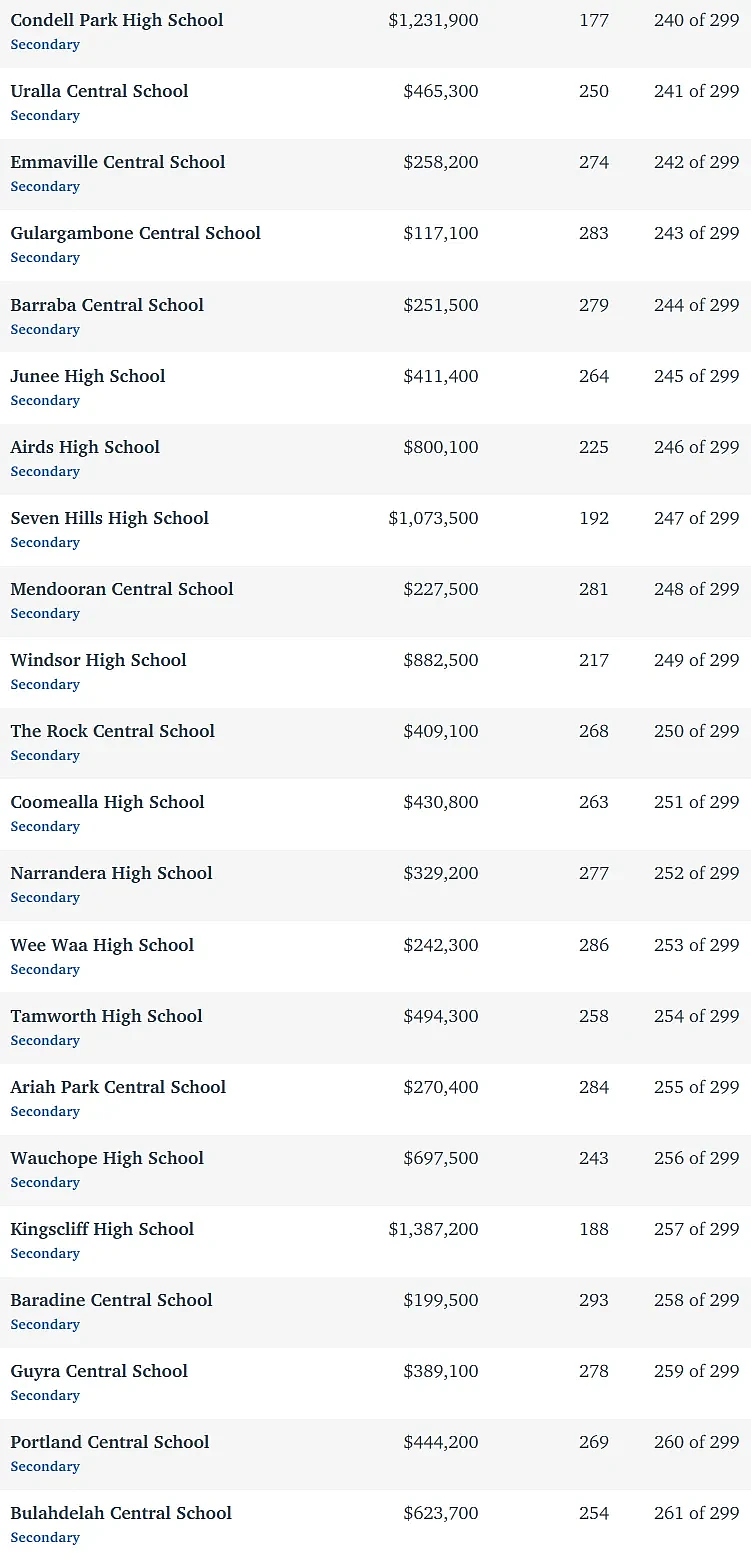Viewport: 751px width, 1561px height.
Task: Select Junee High School link
Action: (x=88, y=376)
